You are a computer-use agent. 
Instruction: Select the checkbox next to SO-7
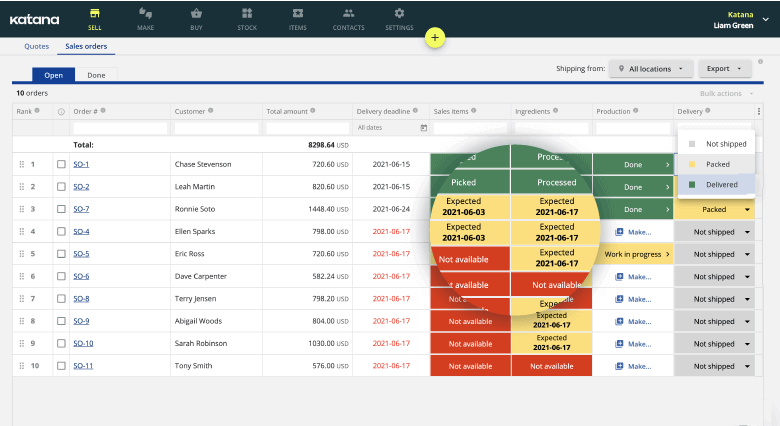coord(61,209)
